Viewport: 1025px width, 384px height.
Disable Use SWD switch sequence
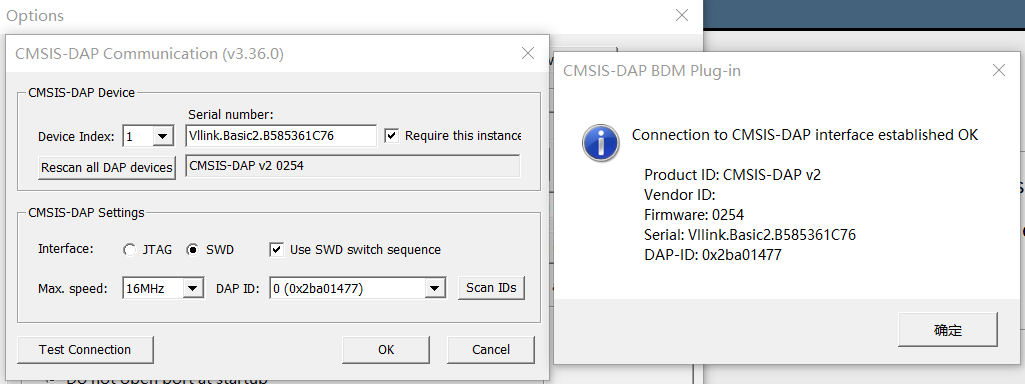point(277,249)
